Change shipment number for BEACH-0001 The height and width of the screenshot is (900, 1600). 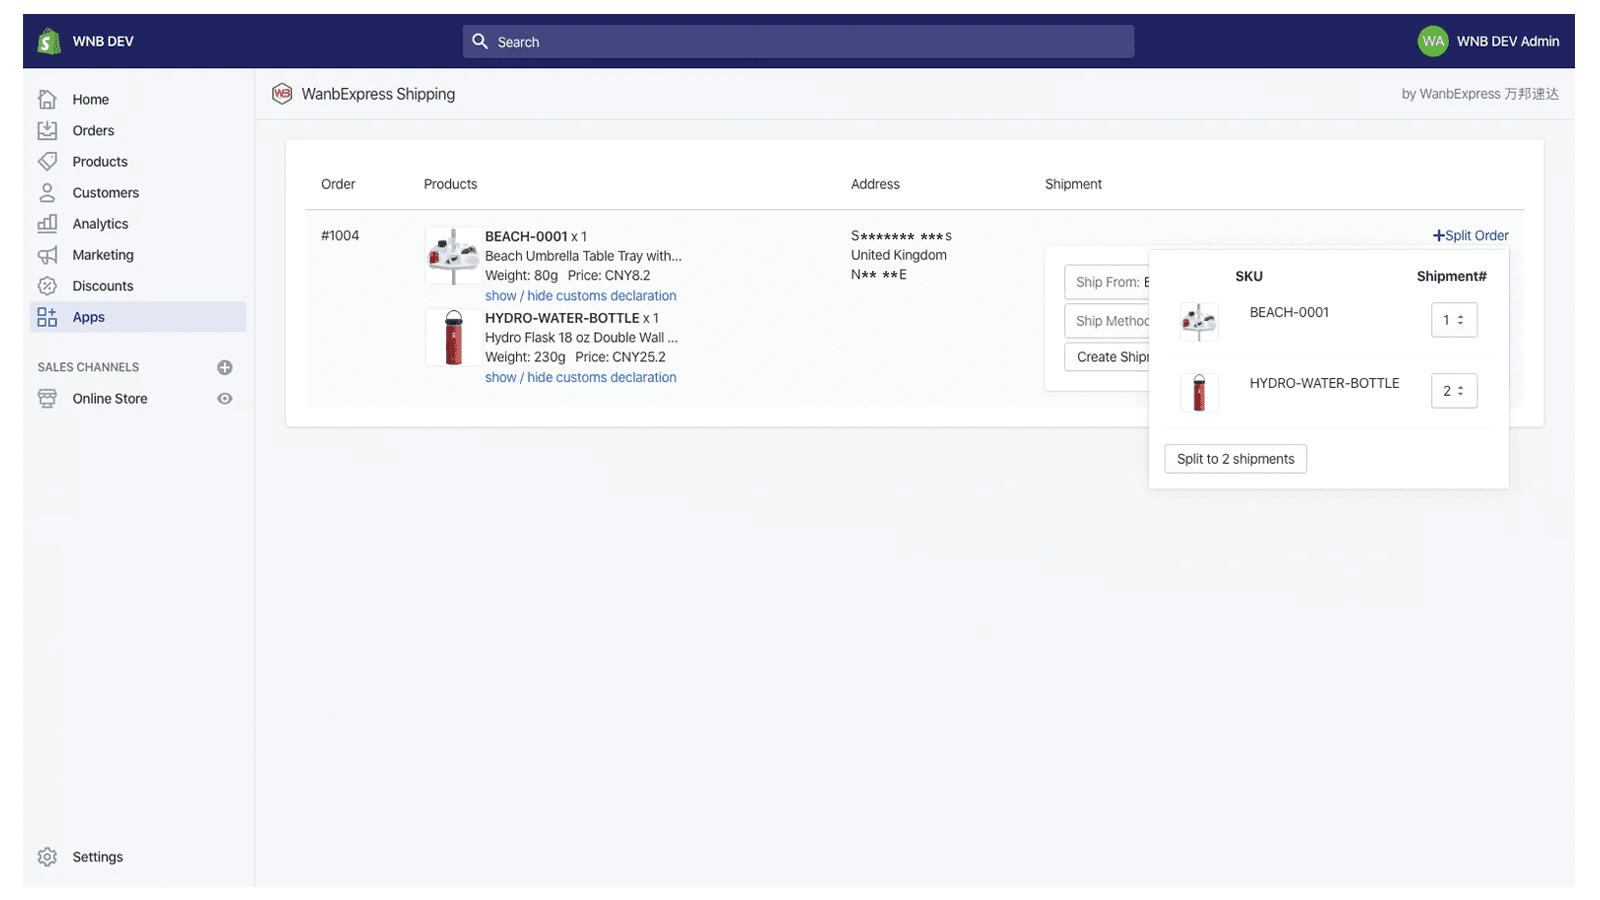(1453, 320)
